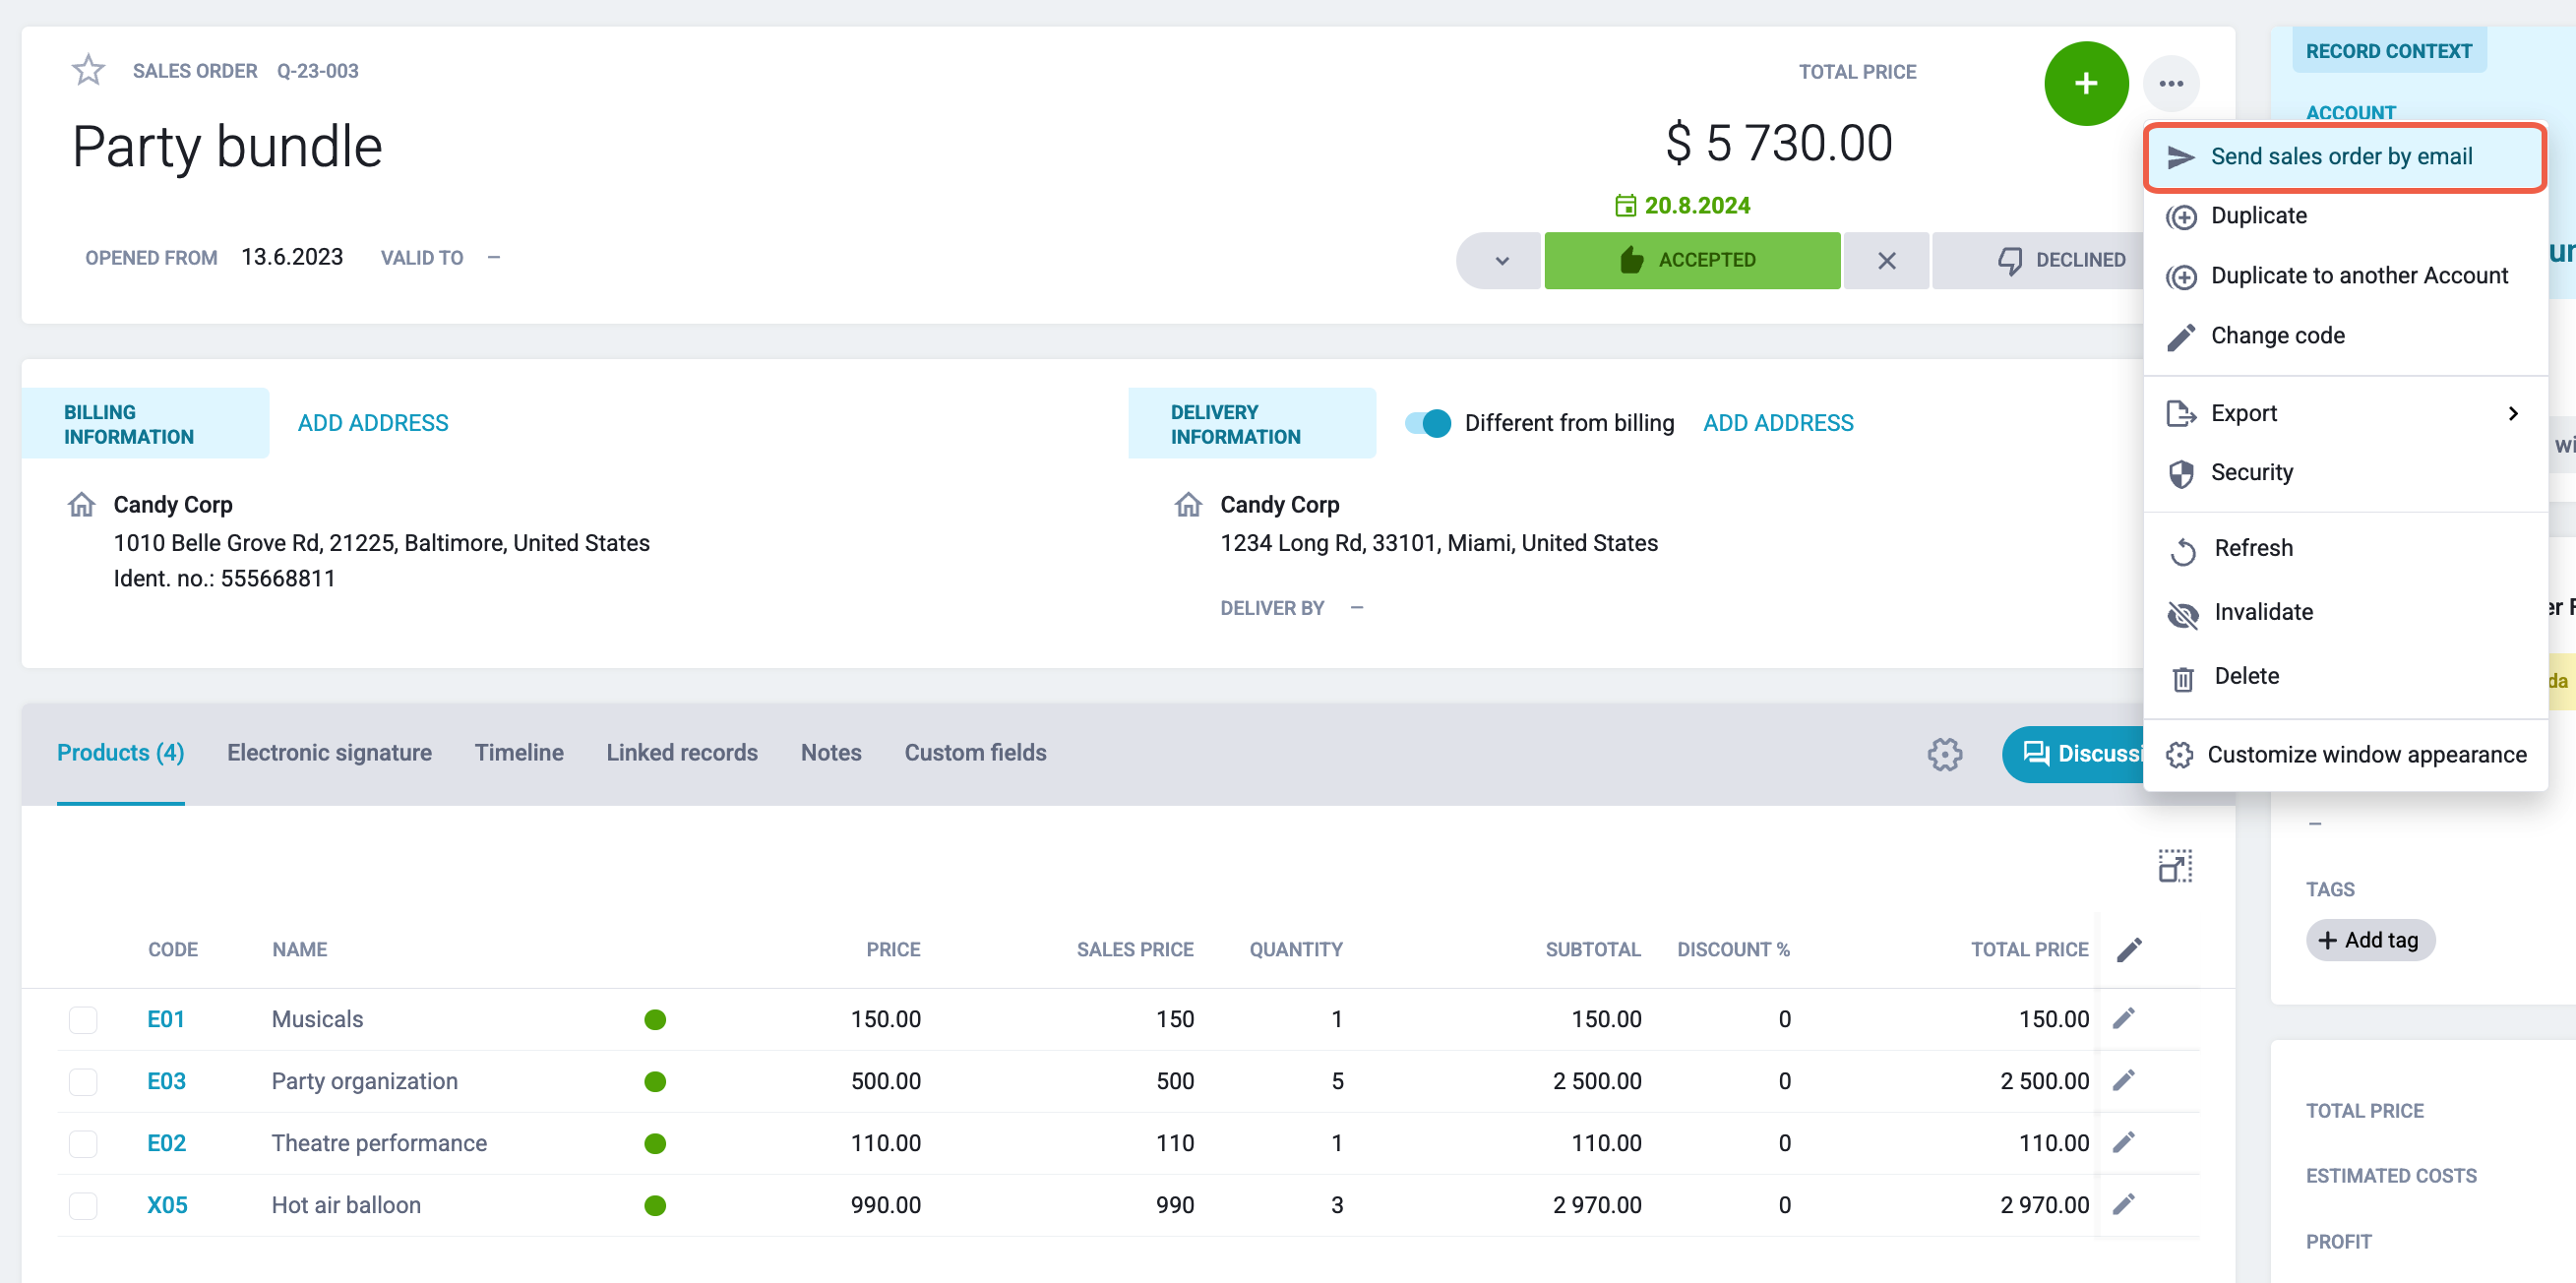The height and width of the screenshot is (1283, 2576).
Task: Edit the Theatre performance row pencil
Action: (x=2123, y=1142)
